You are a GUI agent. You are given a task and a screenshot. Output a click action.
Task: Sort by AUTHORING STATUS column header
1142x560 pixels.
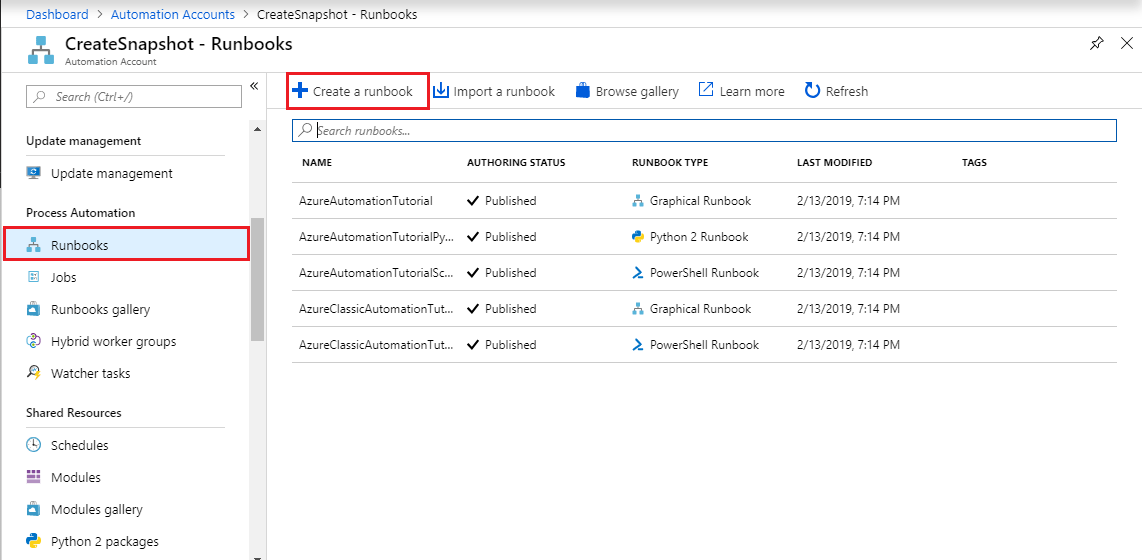(x=516, y=162)
